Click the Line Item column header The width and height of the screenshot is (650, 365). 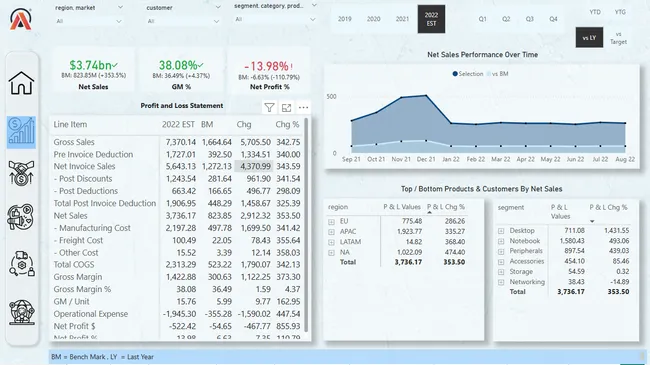[x=70, y=124]
